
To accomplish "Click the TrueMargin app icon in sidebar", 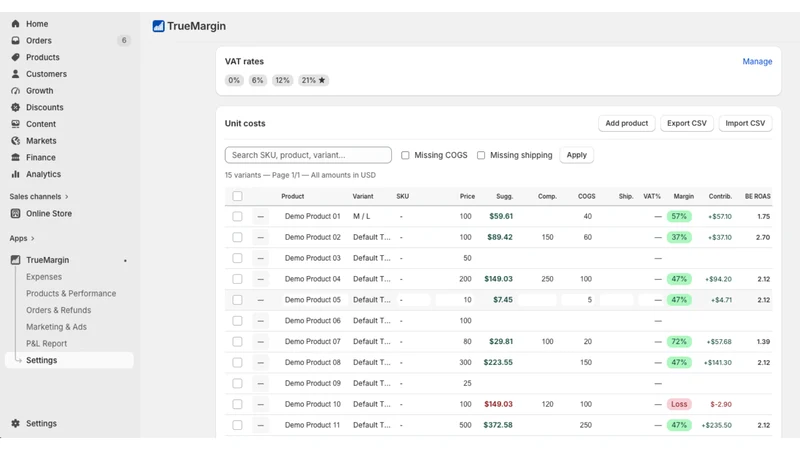I will coord(15,260).
